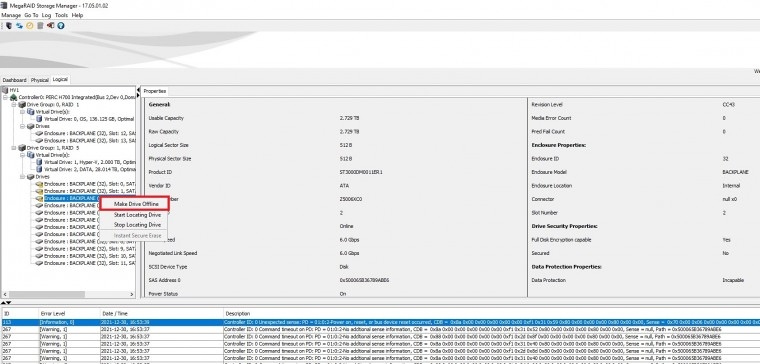Click the tree panel horizontal scrollbar
The height and width of the screenshot is (364, 760).
(x=68, y=294)
